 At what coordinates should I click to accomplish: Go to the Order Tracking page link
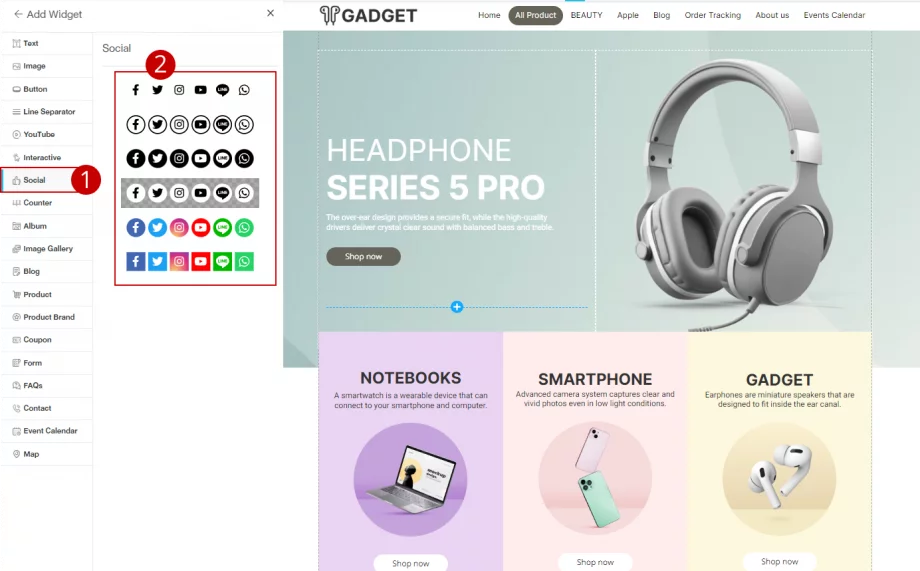pos(712,15)
